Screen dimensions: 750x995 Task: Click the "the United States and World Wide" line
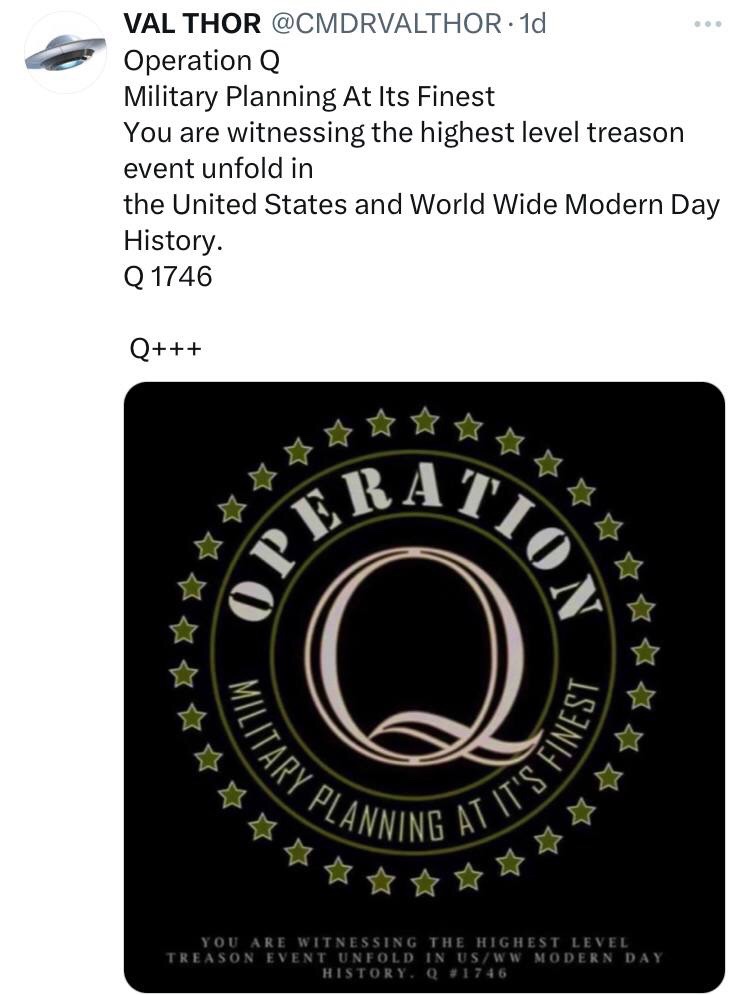(421, 205)
